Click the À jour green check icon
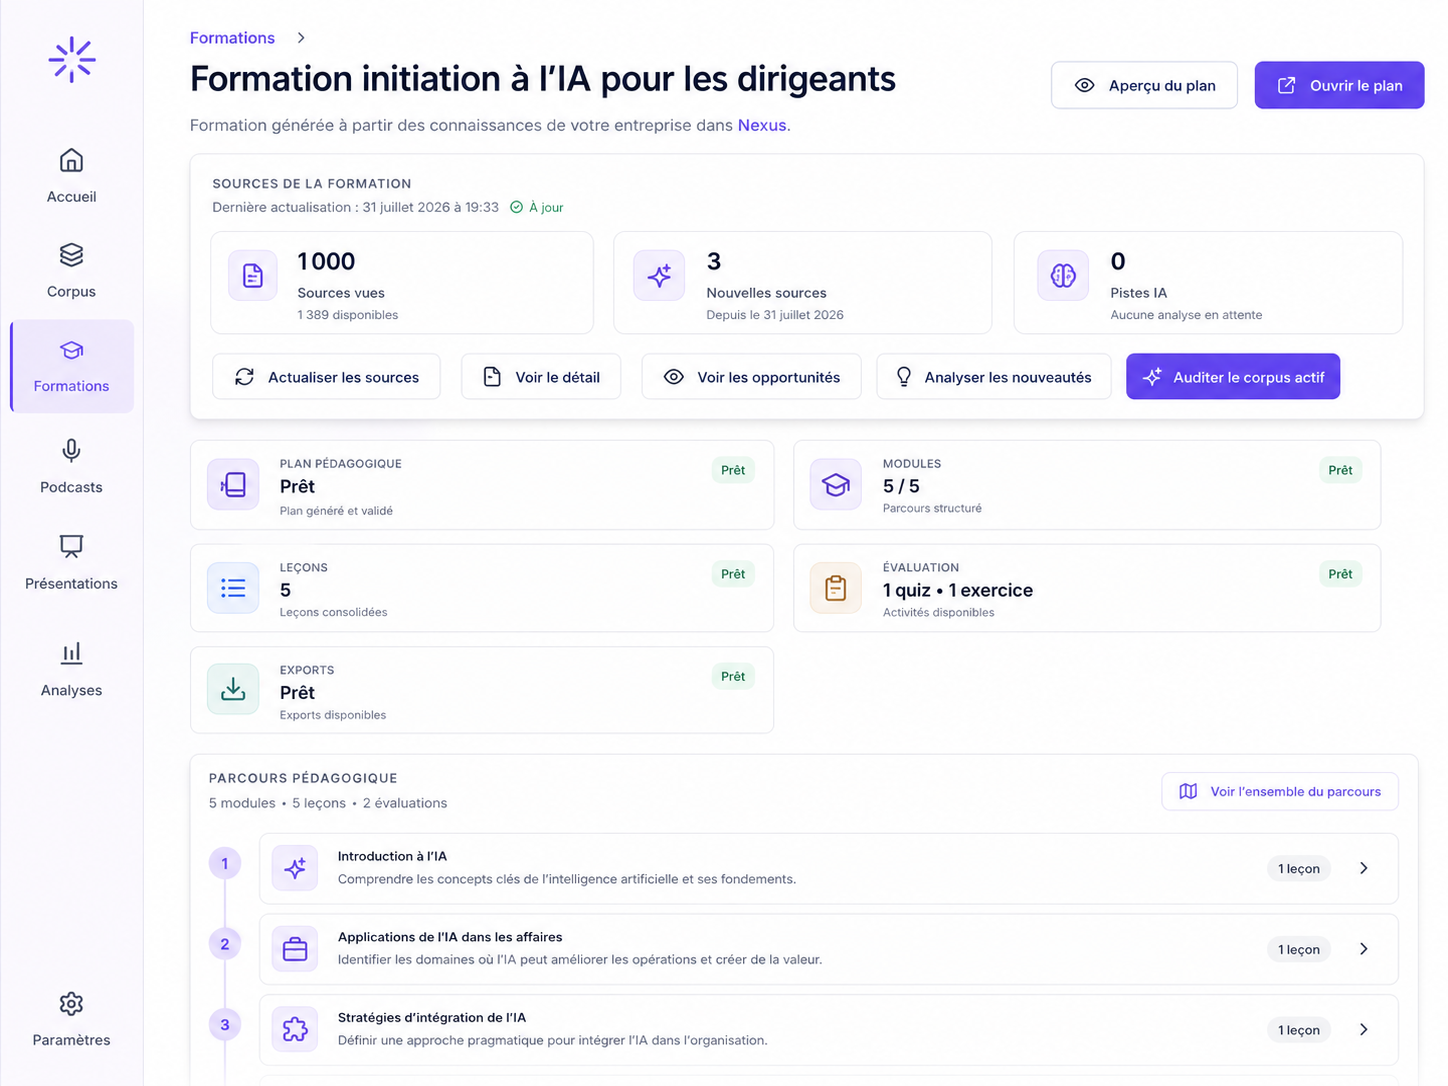 [516, 207]
